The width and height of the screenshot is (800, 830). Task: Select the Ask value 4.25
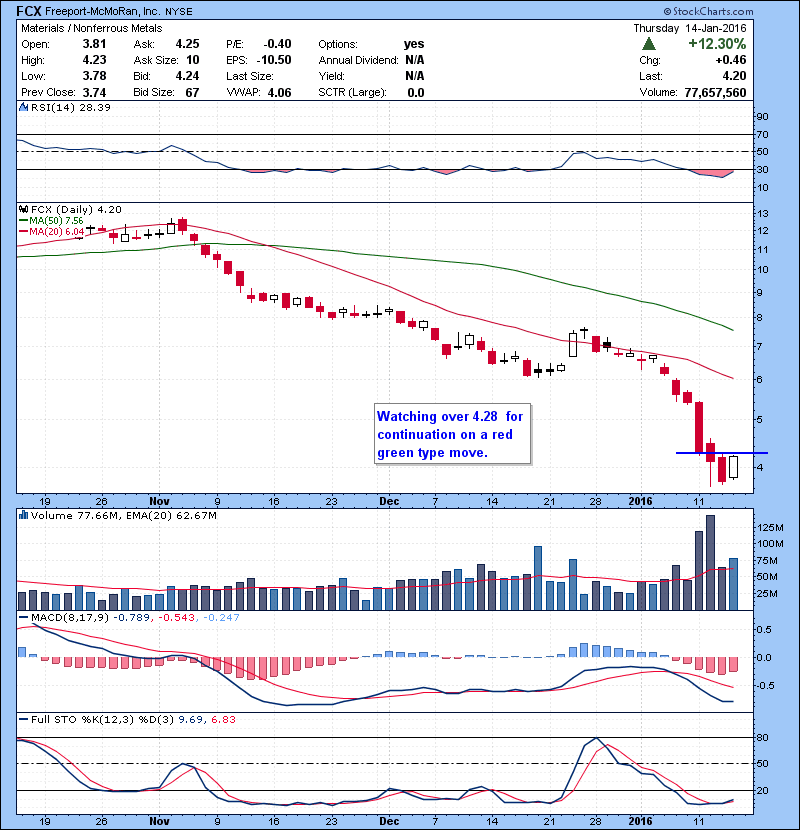click(187, 44)
